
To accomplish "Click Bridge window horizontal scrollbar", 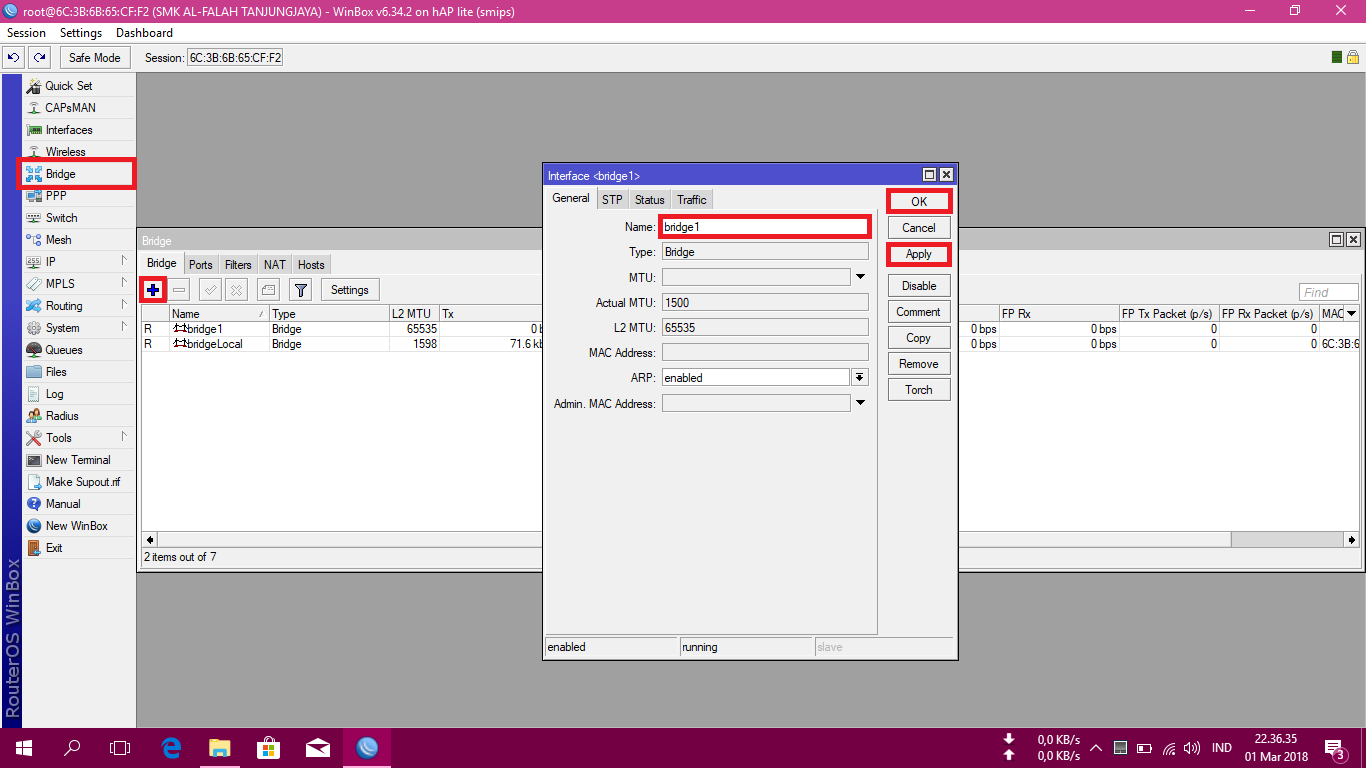I will pos(750,540).
